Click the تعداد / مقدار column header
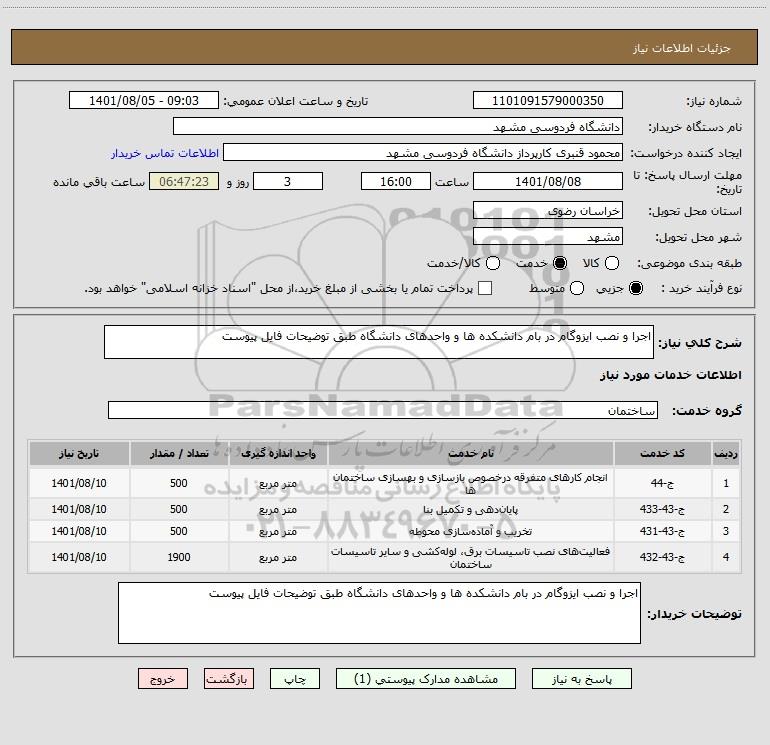 179,453
